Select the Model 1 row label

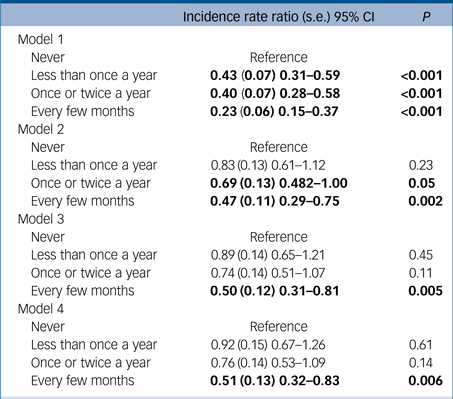coord(40,39)
